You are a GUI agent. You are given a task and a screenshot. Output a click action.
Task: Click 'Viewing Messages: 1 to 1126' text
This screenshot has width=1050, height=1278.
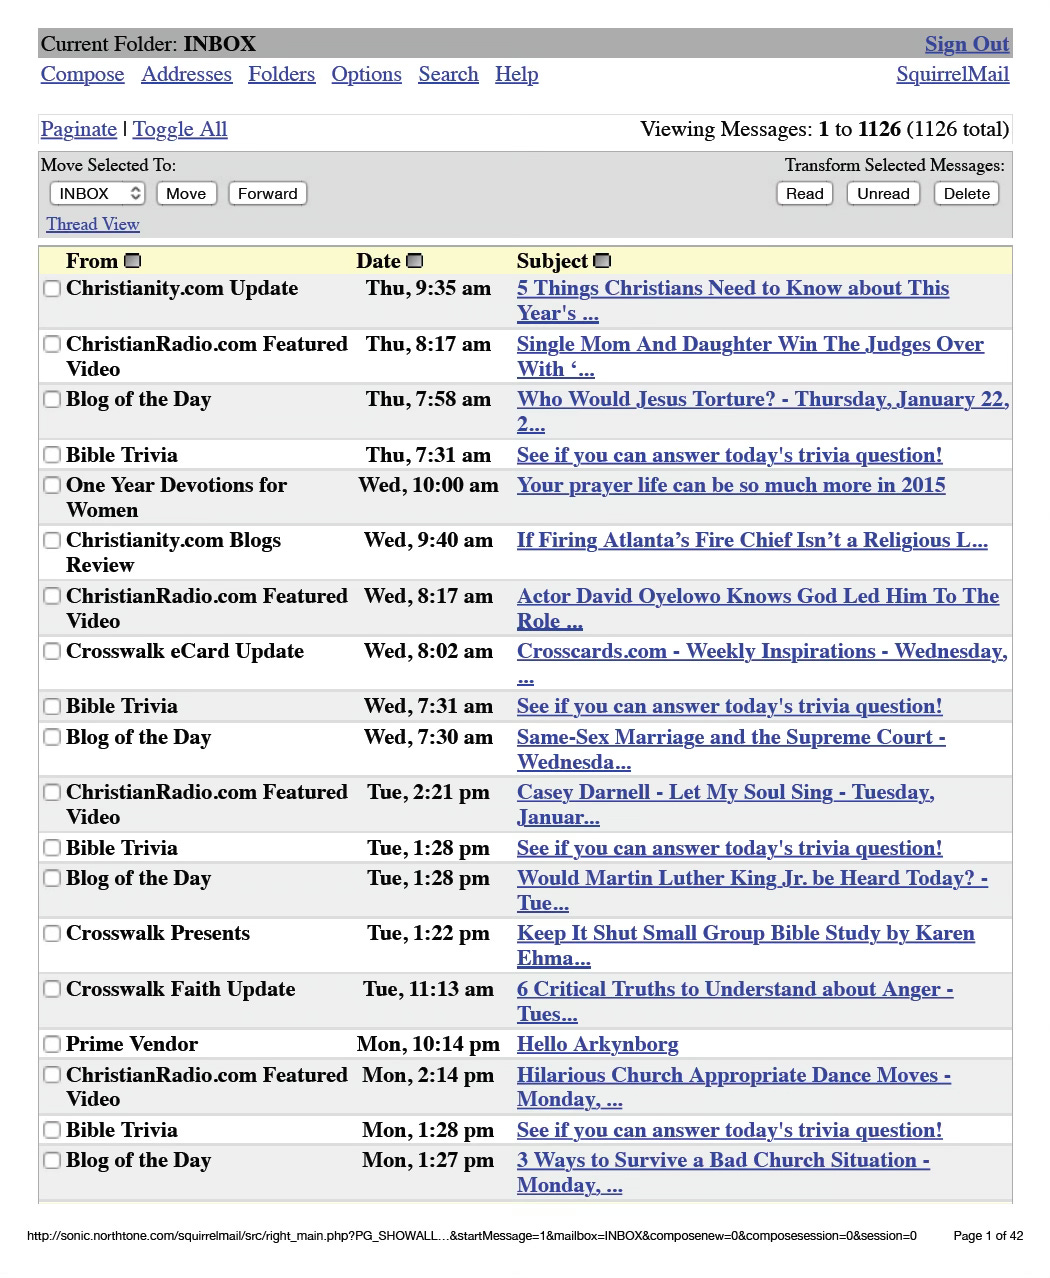tap(770, 129)
